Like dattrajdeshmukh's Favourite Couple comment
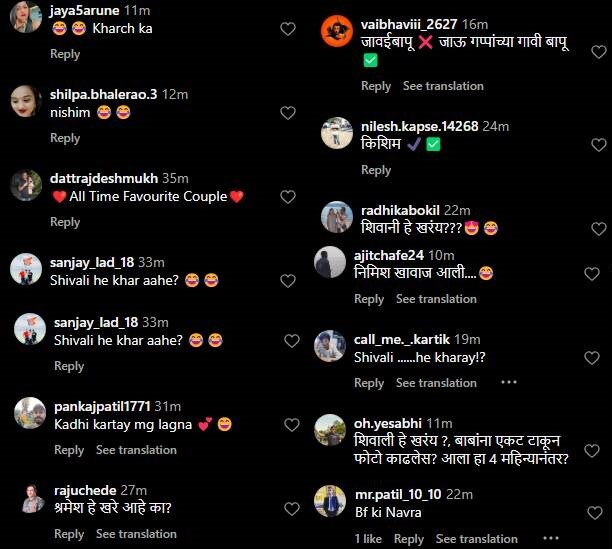The width and height of the screenshot is (612, 549). pyautogui.click(x=288, y=197)
